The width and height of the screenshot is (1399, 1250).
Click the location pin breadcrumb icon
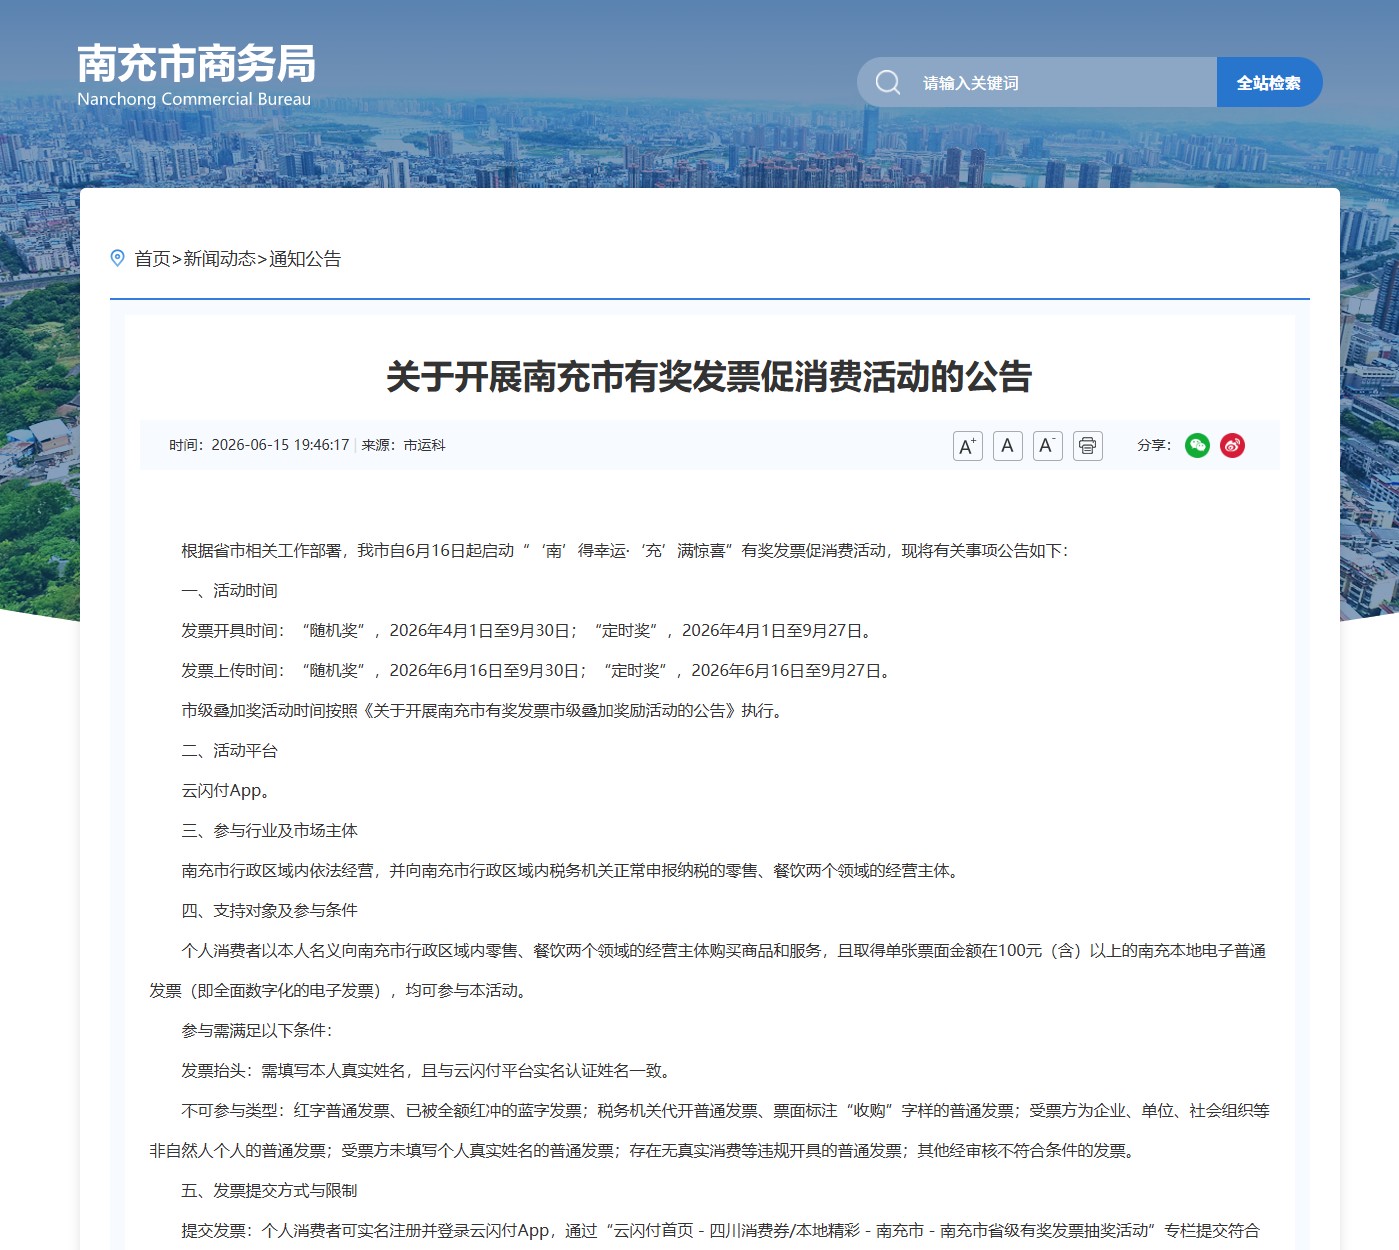[117, 258]
